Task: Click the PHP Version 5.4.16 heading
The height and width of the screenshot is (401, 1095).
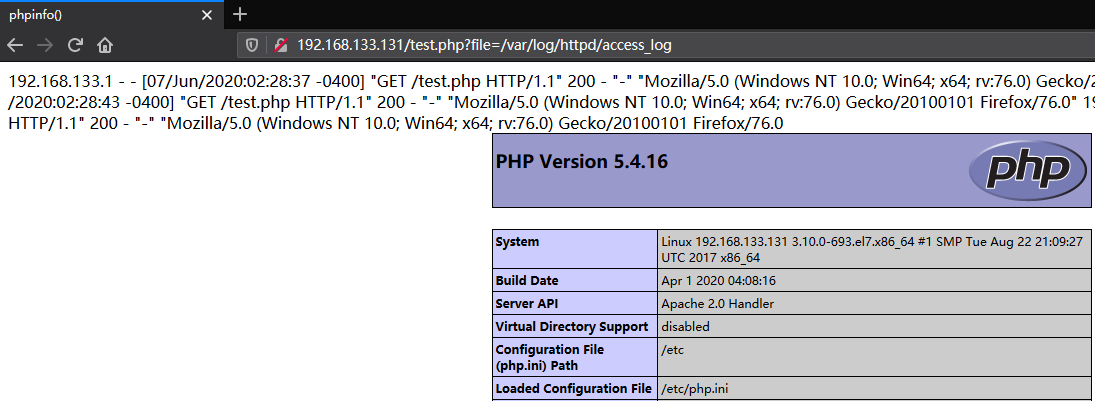Action: click(x=582, y=162)
